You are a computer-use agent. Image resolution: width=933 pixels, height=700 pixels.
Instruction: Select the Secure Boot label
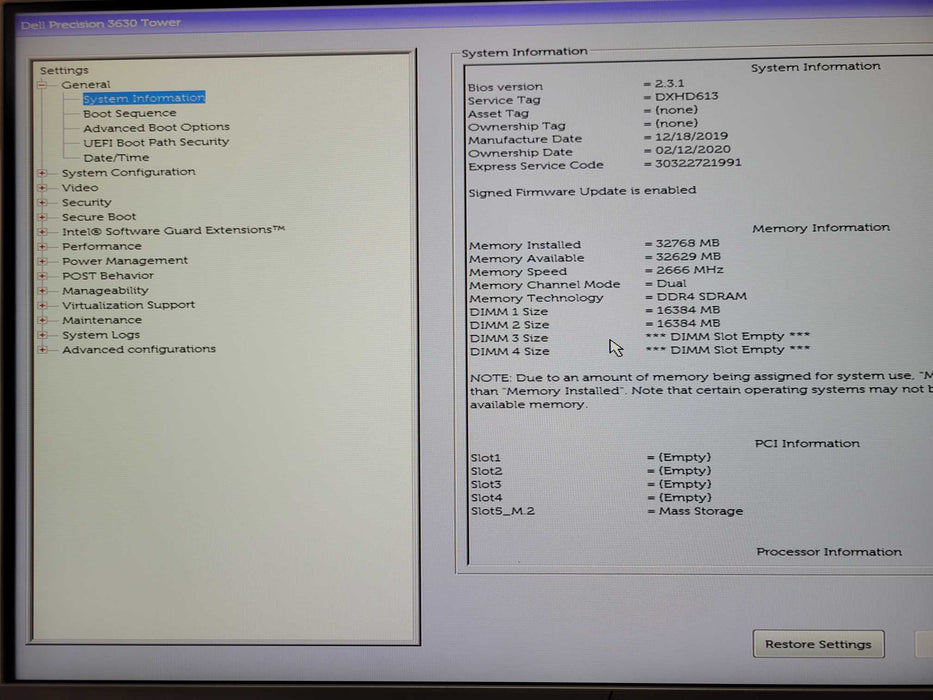pyautogui.click(x=99, y=217)
